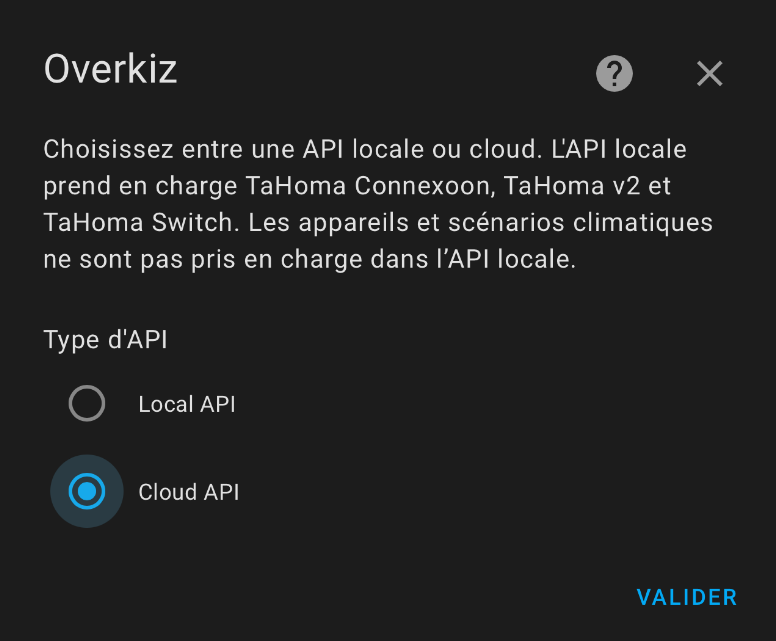776x641 pixels.
Task: View Overkiz documentation via help icon
Action: [614, 73]
